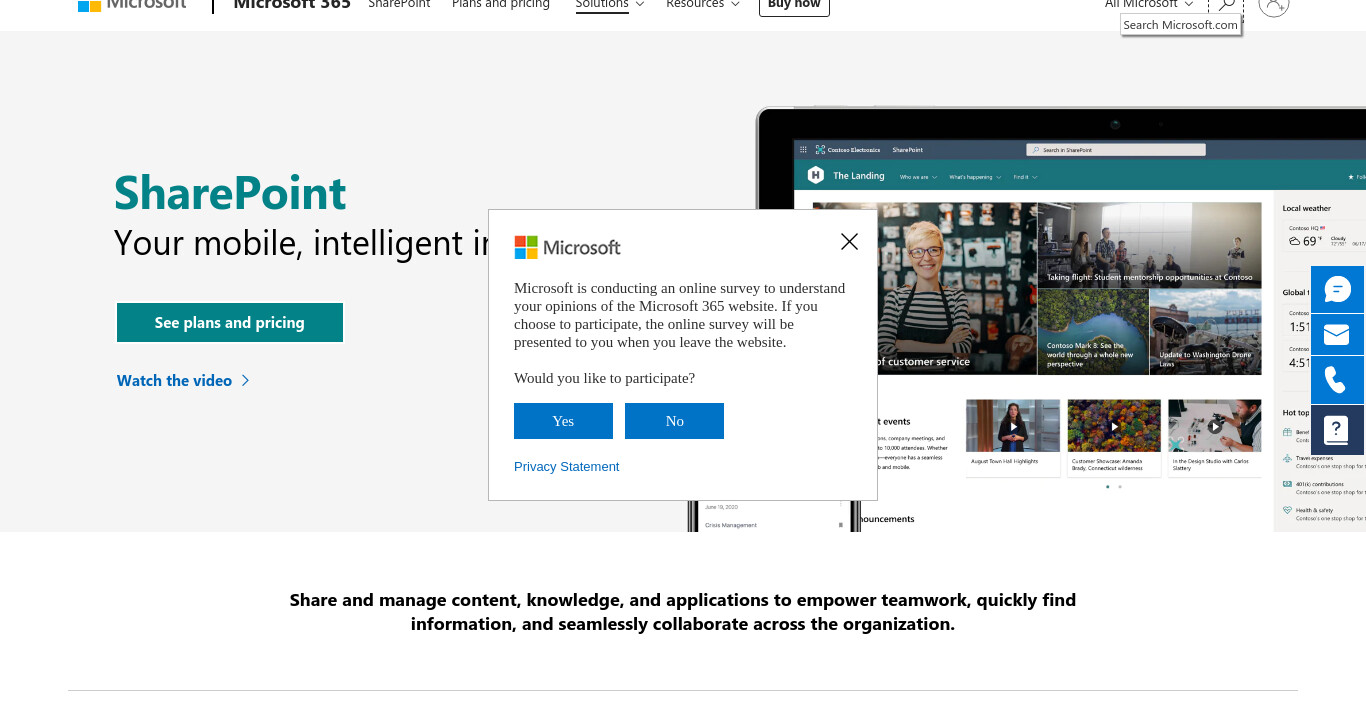Click the See plans and pricing button
1366x728 pixels.
click(230, 323)
